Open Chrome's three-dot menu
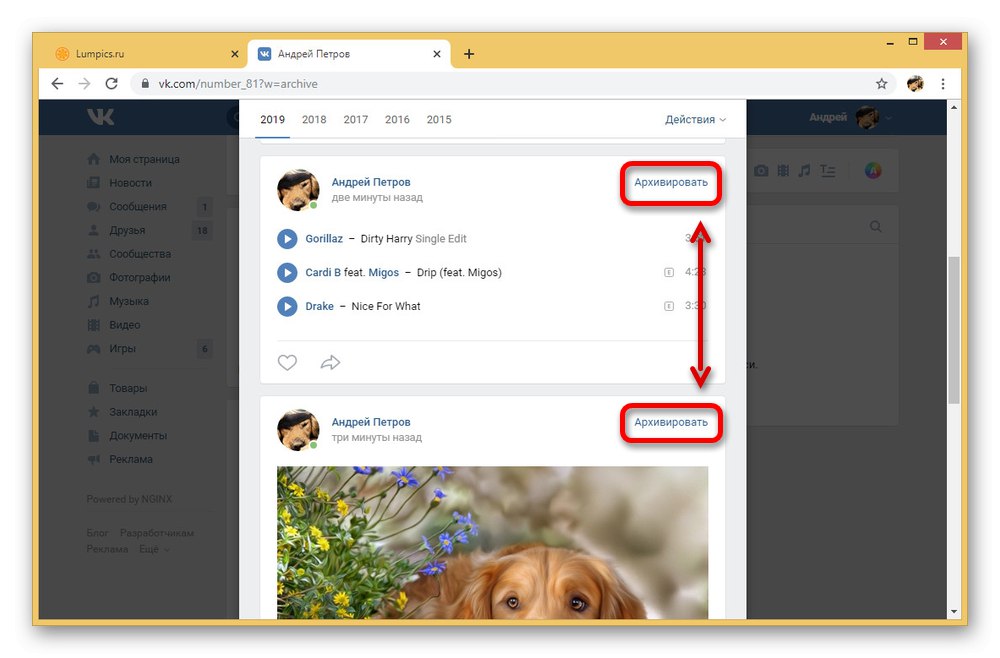Viewport: 1000px width, 658px height. 943,84
